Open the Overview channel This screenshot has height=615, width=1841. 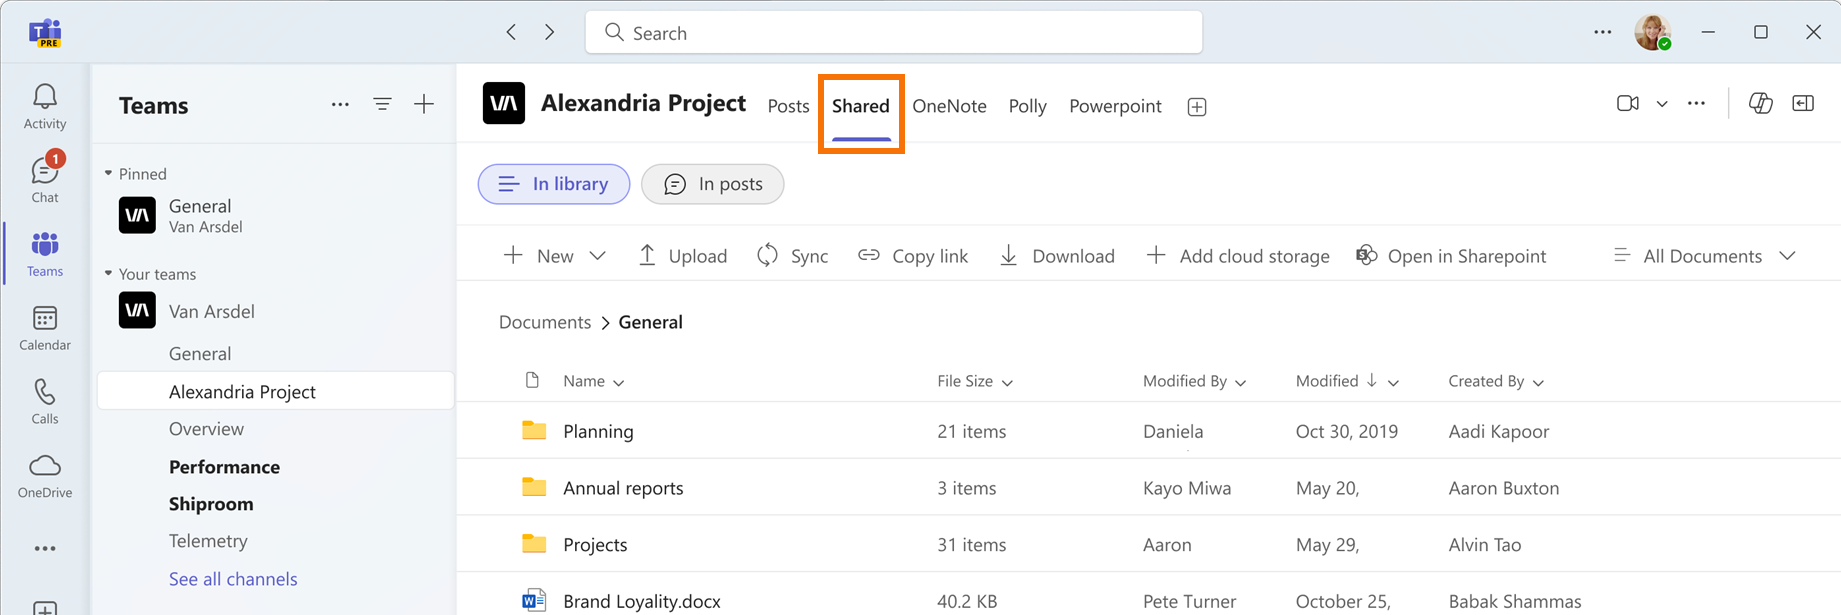[206, 429]
